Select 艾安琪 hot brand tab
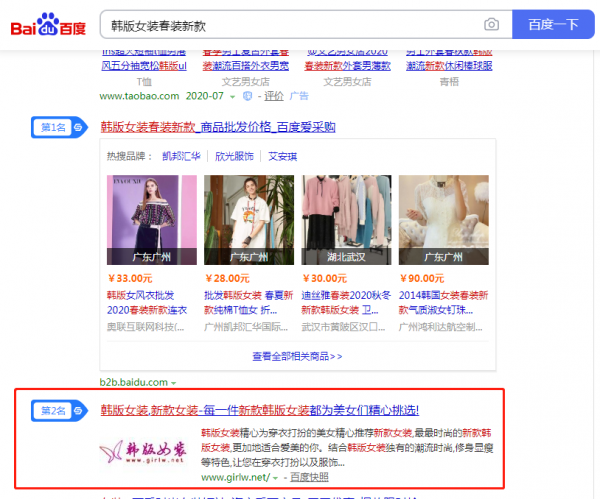 click(x=283, y=157)
